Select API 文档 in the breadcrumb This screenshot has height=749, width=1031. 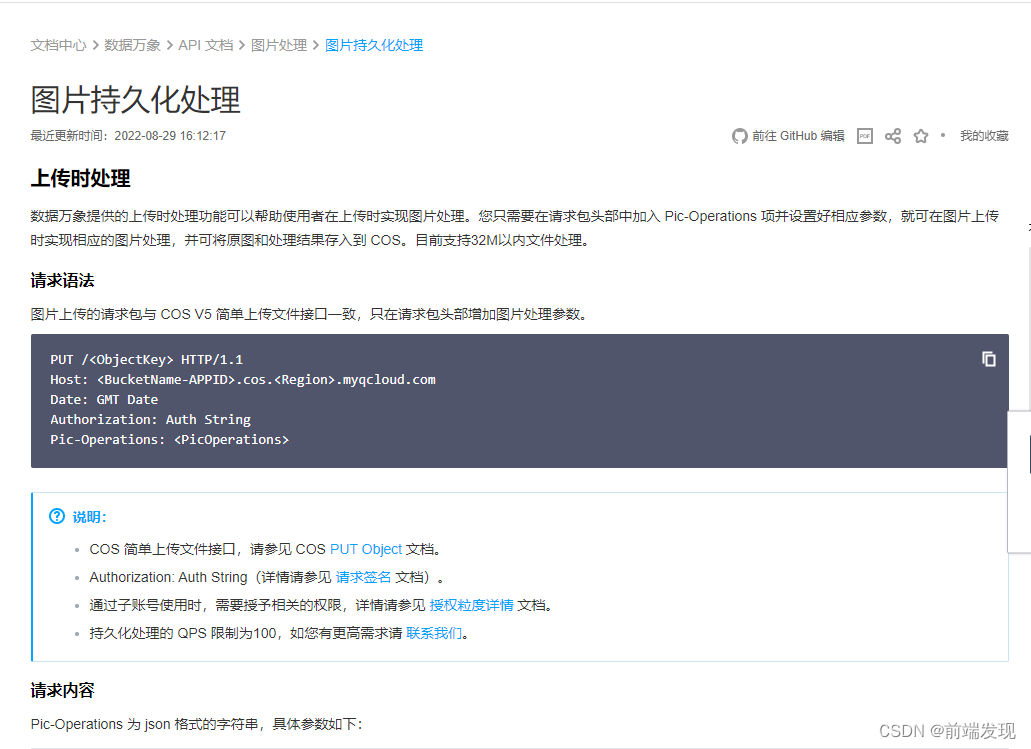pos(206,45)
